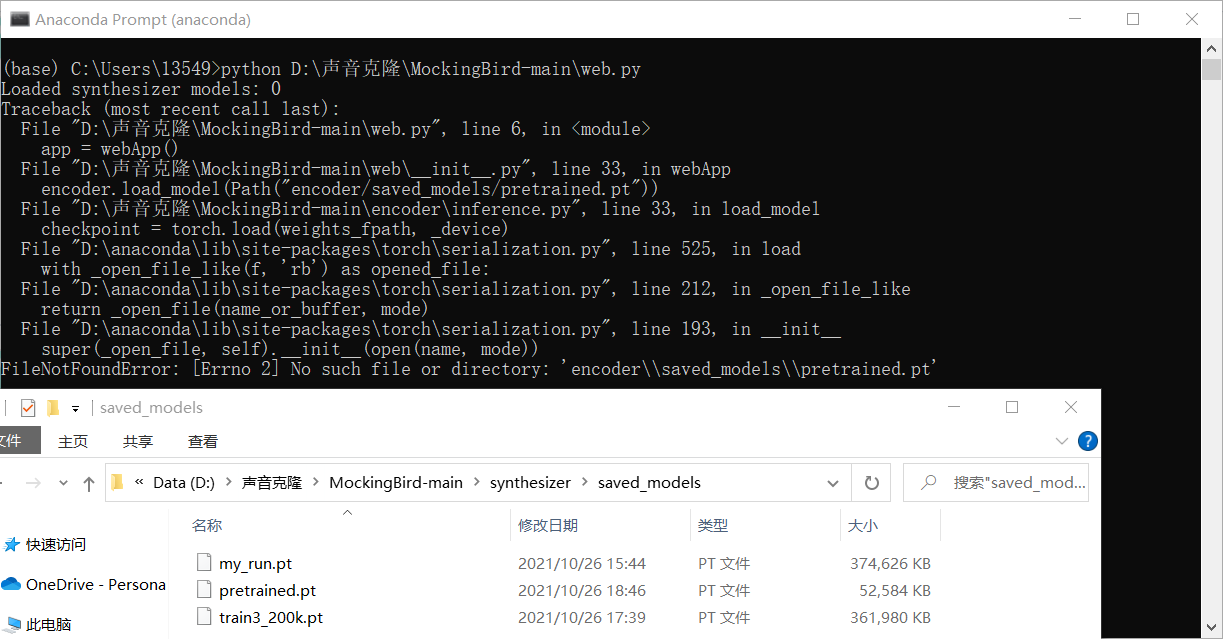Open the 共享 ribbon tab
1223x639 pixels.
tap(138, 440)
